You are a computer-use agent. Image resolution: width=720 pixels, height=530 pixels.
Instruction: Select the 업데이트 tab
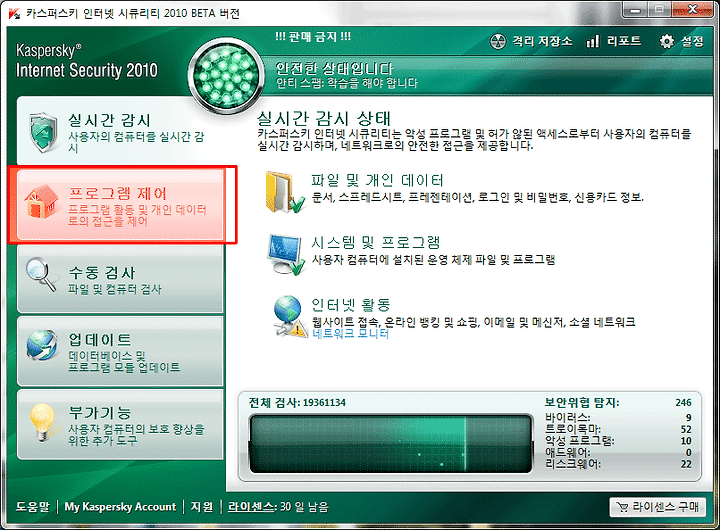(x=120, y=351)
